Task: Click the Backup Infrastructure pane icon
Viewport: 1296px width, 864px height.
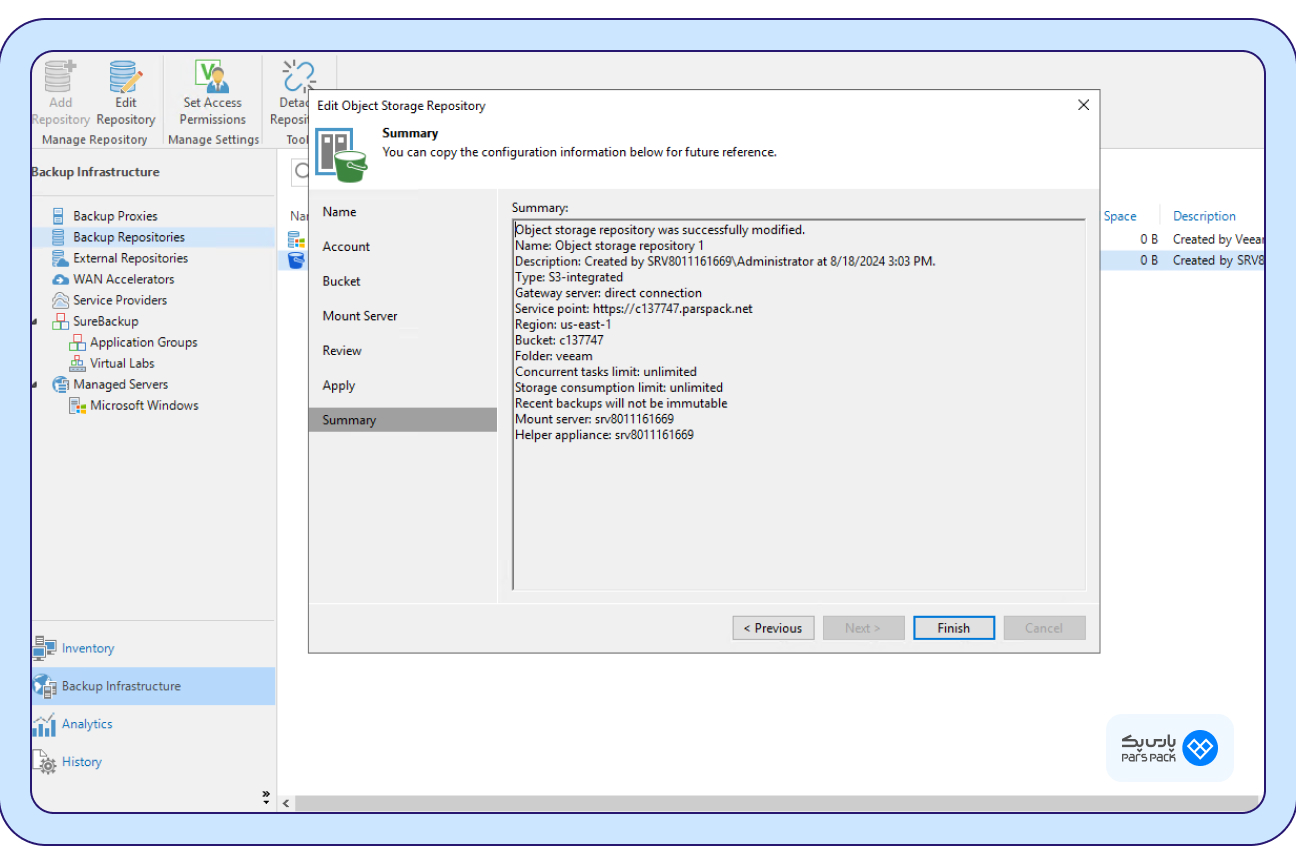Action: 45,686
